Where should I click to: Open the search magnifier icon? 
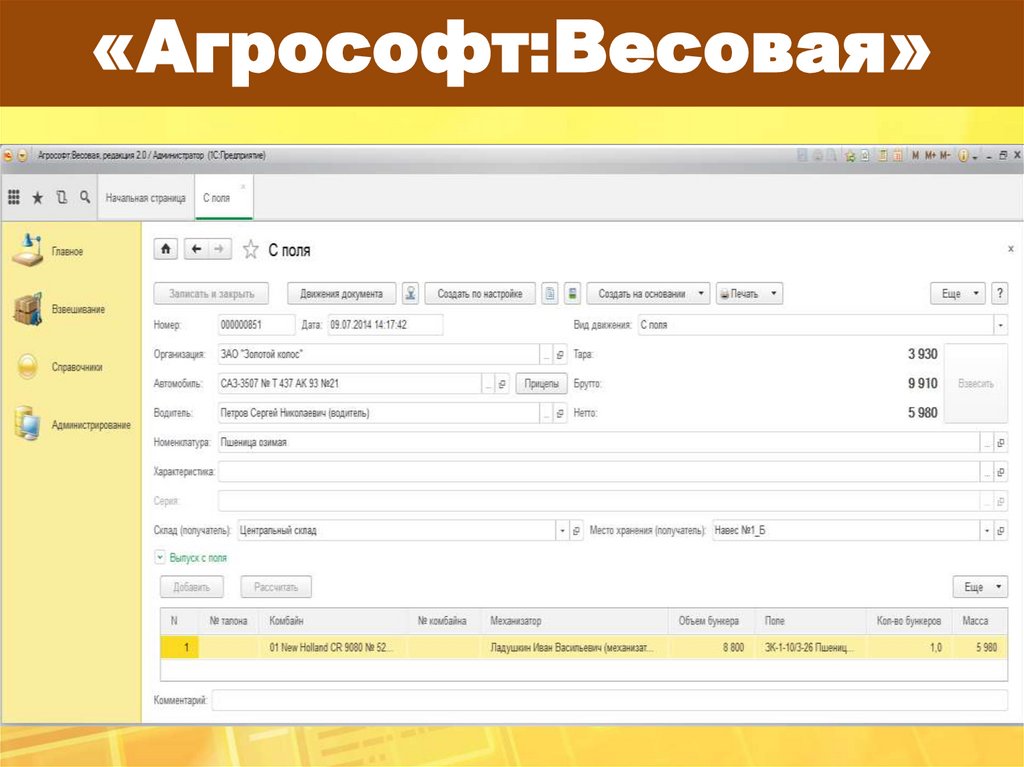click(x=85, y=197)
